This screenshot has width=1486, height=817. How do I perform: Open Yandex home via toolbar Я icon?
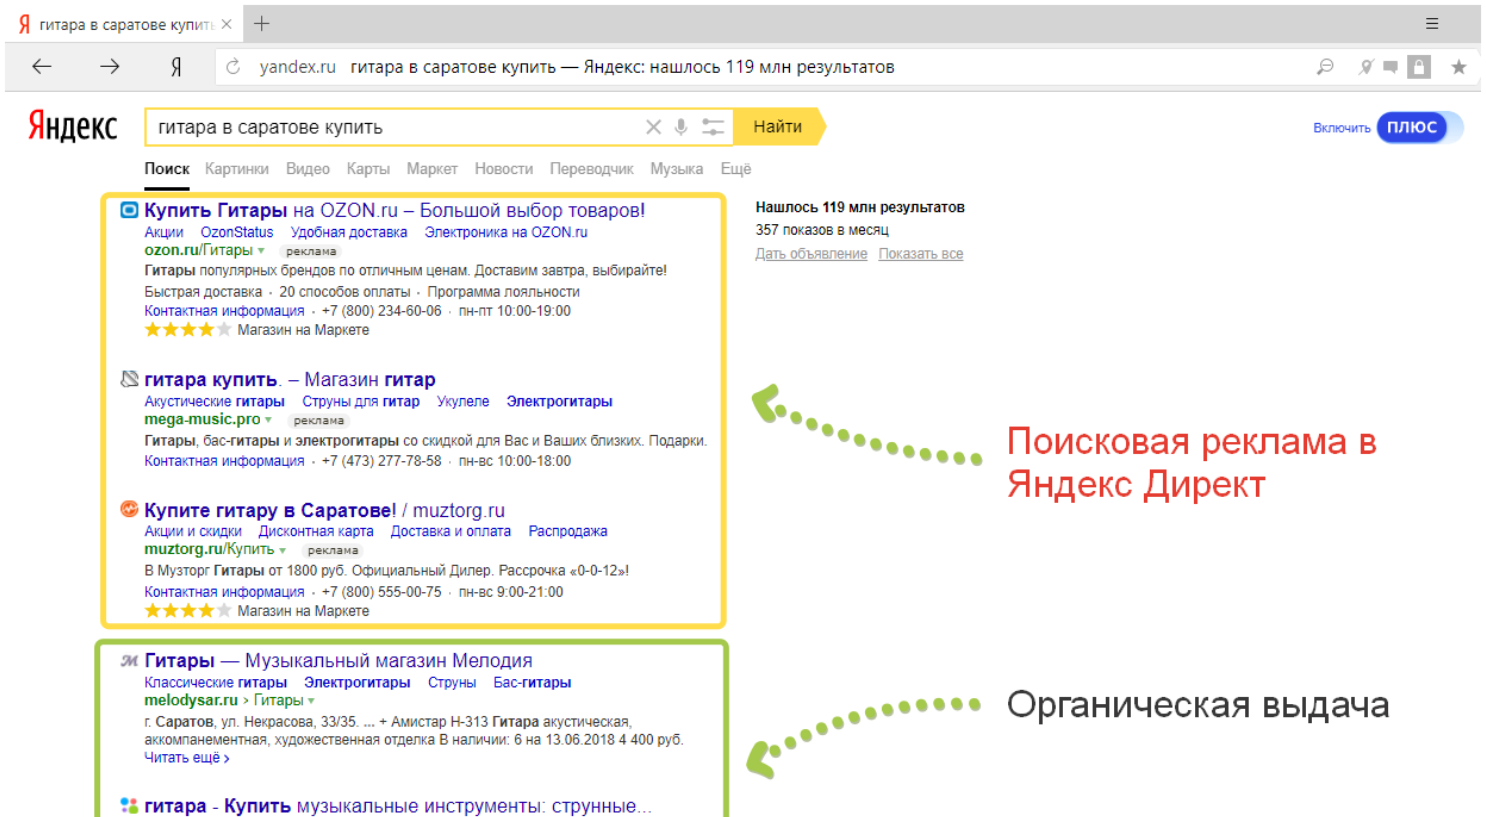click(x=176, y=67)
